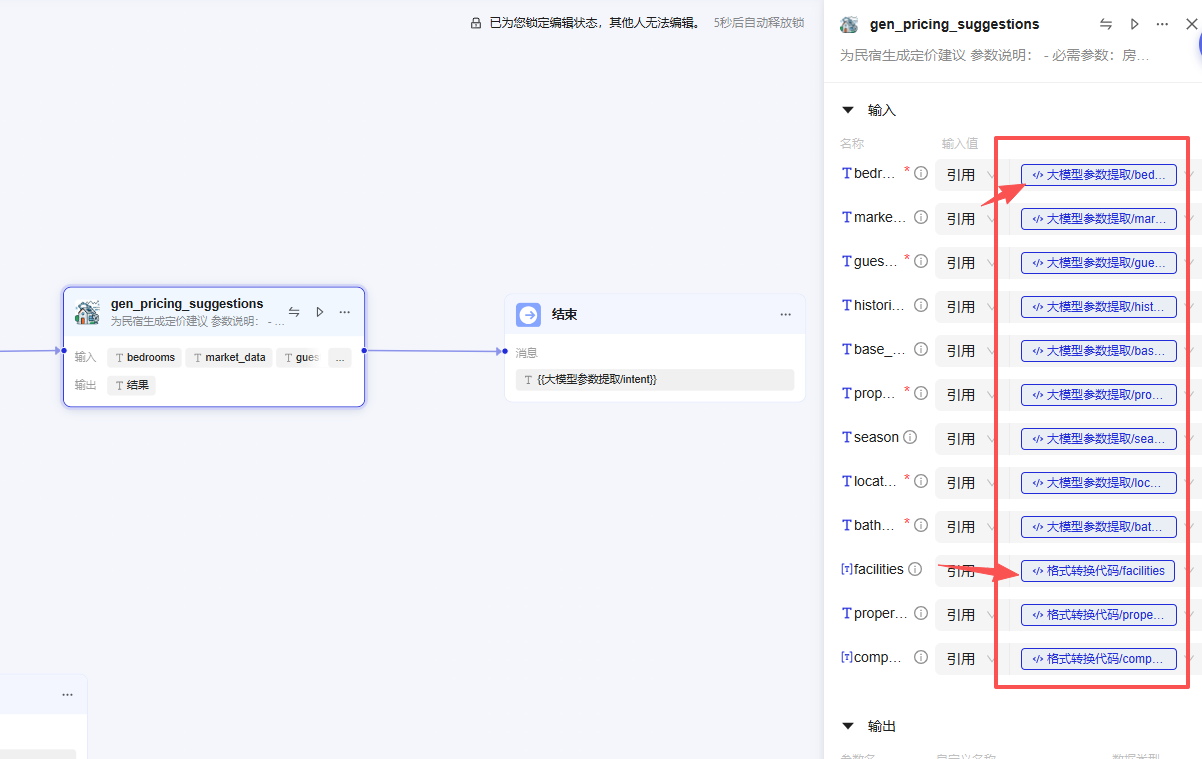Select reference value 大模型参数提取/loc…
Viewport: 1202px width, 759px height.
1098,483
